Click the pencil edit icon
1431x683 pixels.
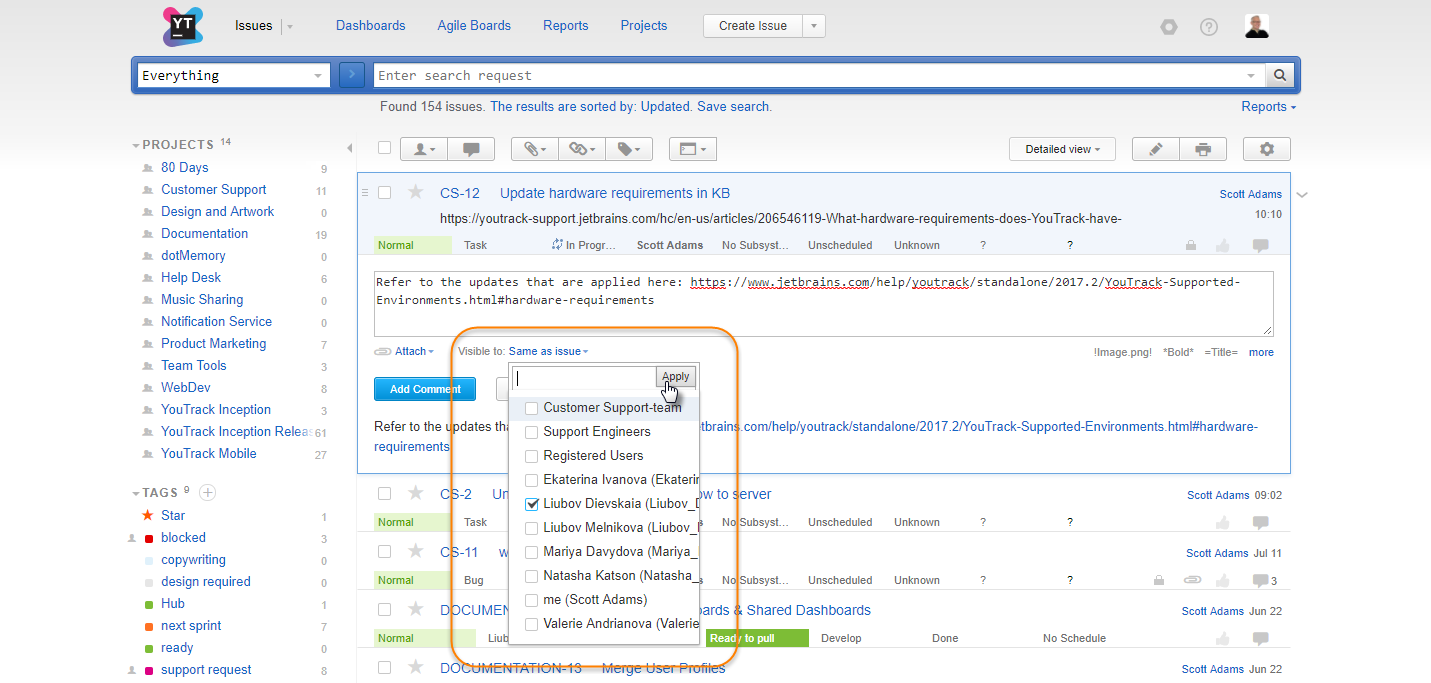point(1156,149)
